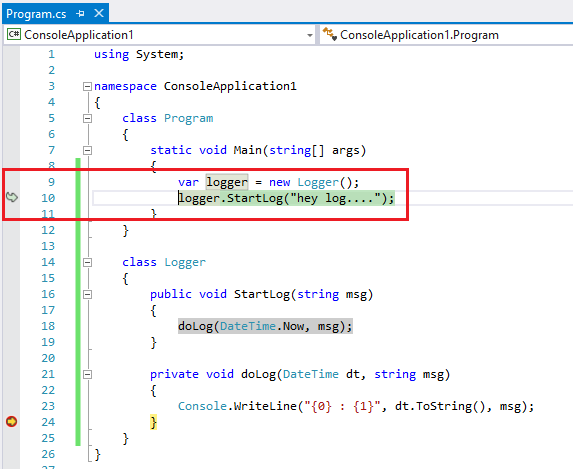Click the C# project icon in navigation bar
This screenshot has width=573, height=469.
(14, 34)
